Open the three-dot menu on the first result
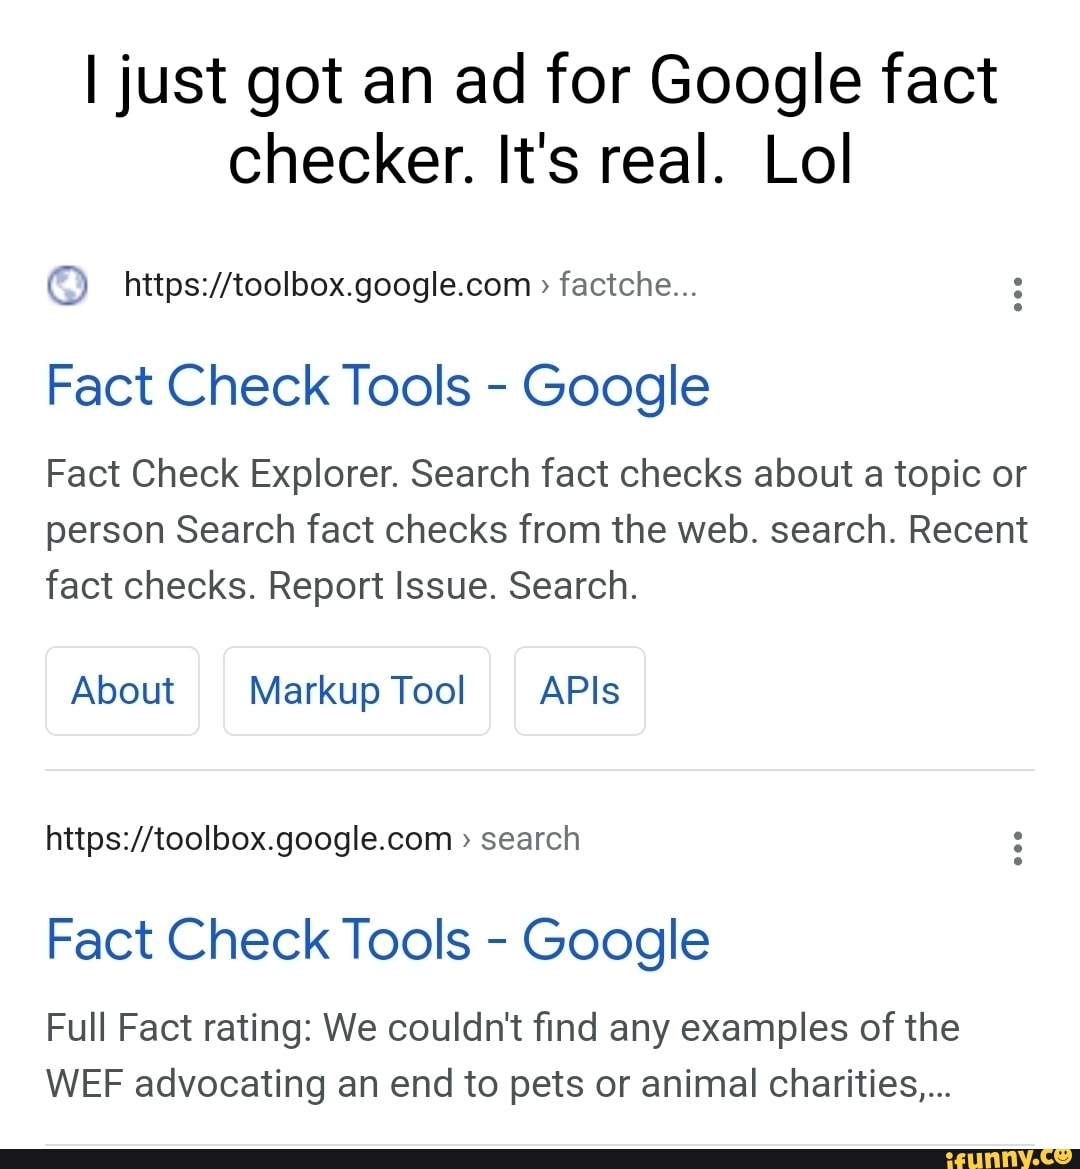This screenshot has width=1080, height=1169. 1018,294
